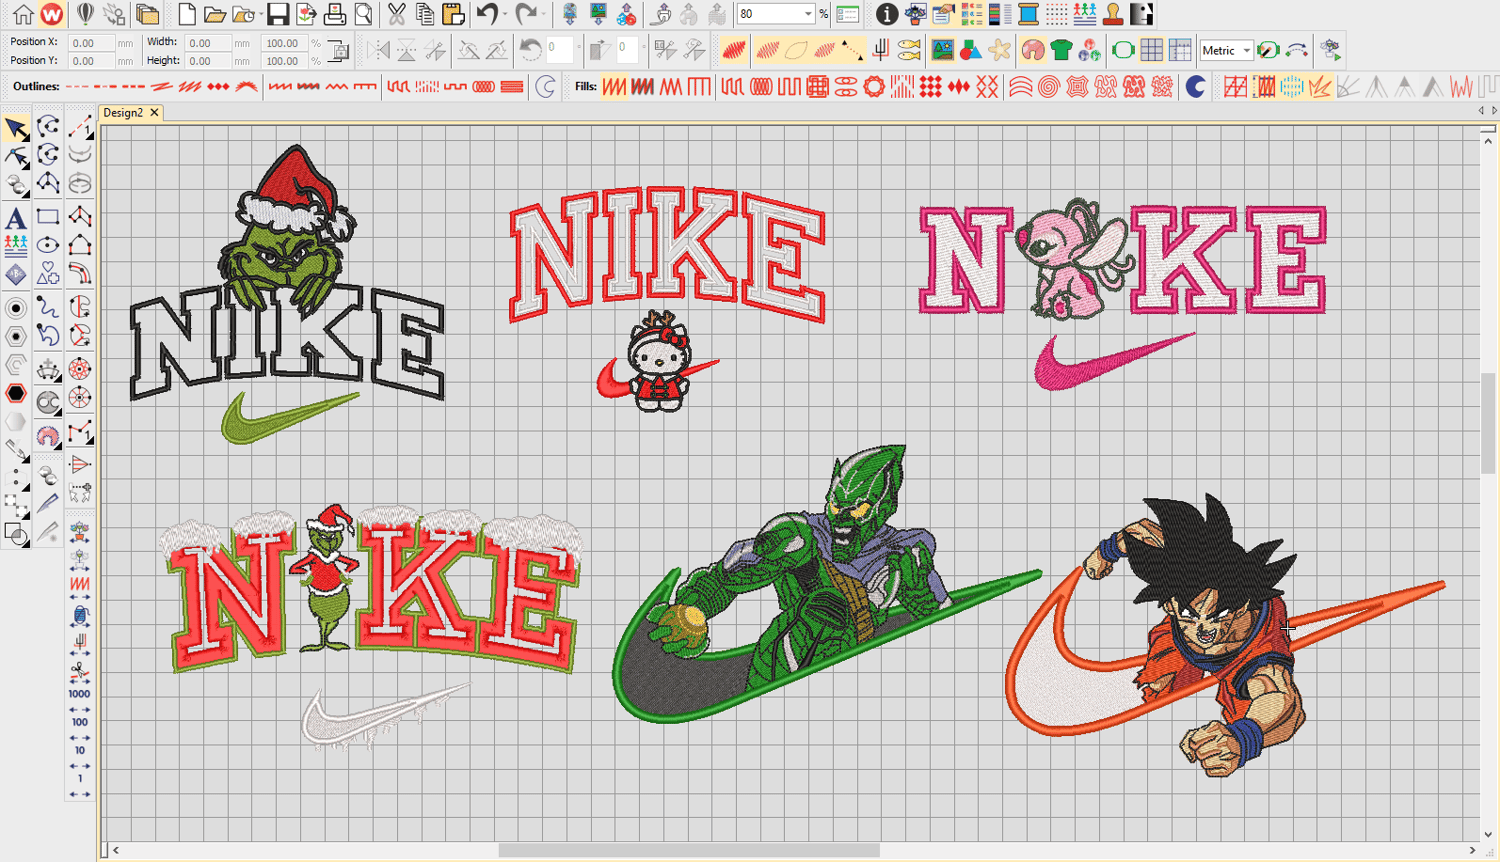Open the Undo history dropdown arrow
Viewport: 1500px width, 862px height.
[505, 14]
